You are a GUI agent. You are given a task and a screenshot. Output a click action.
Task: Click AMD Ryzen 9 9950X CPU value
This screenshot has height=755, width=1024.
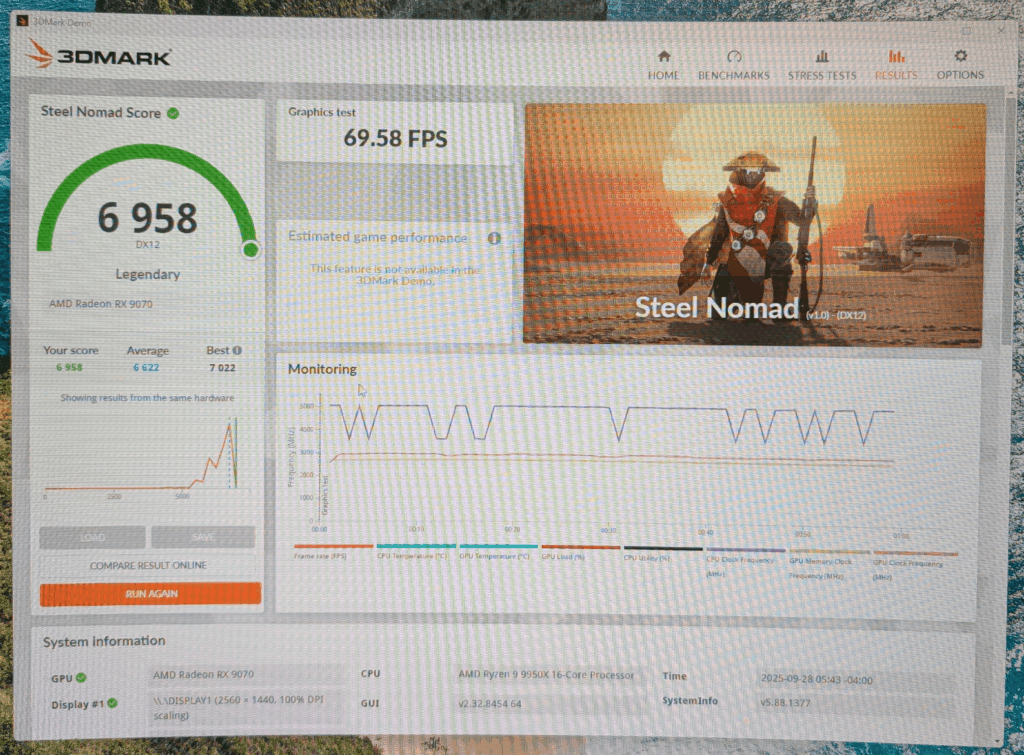tap(546, 675)
